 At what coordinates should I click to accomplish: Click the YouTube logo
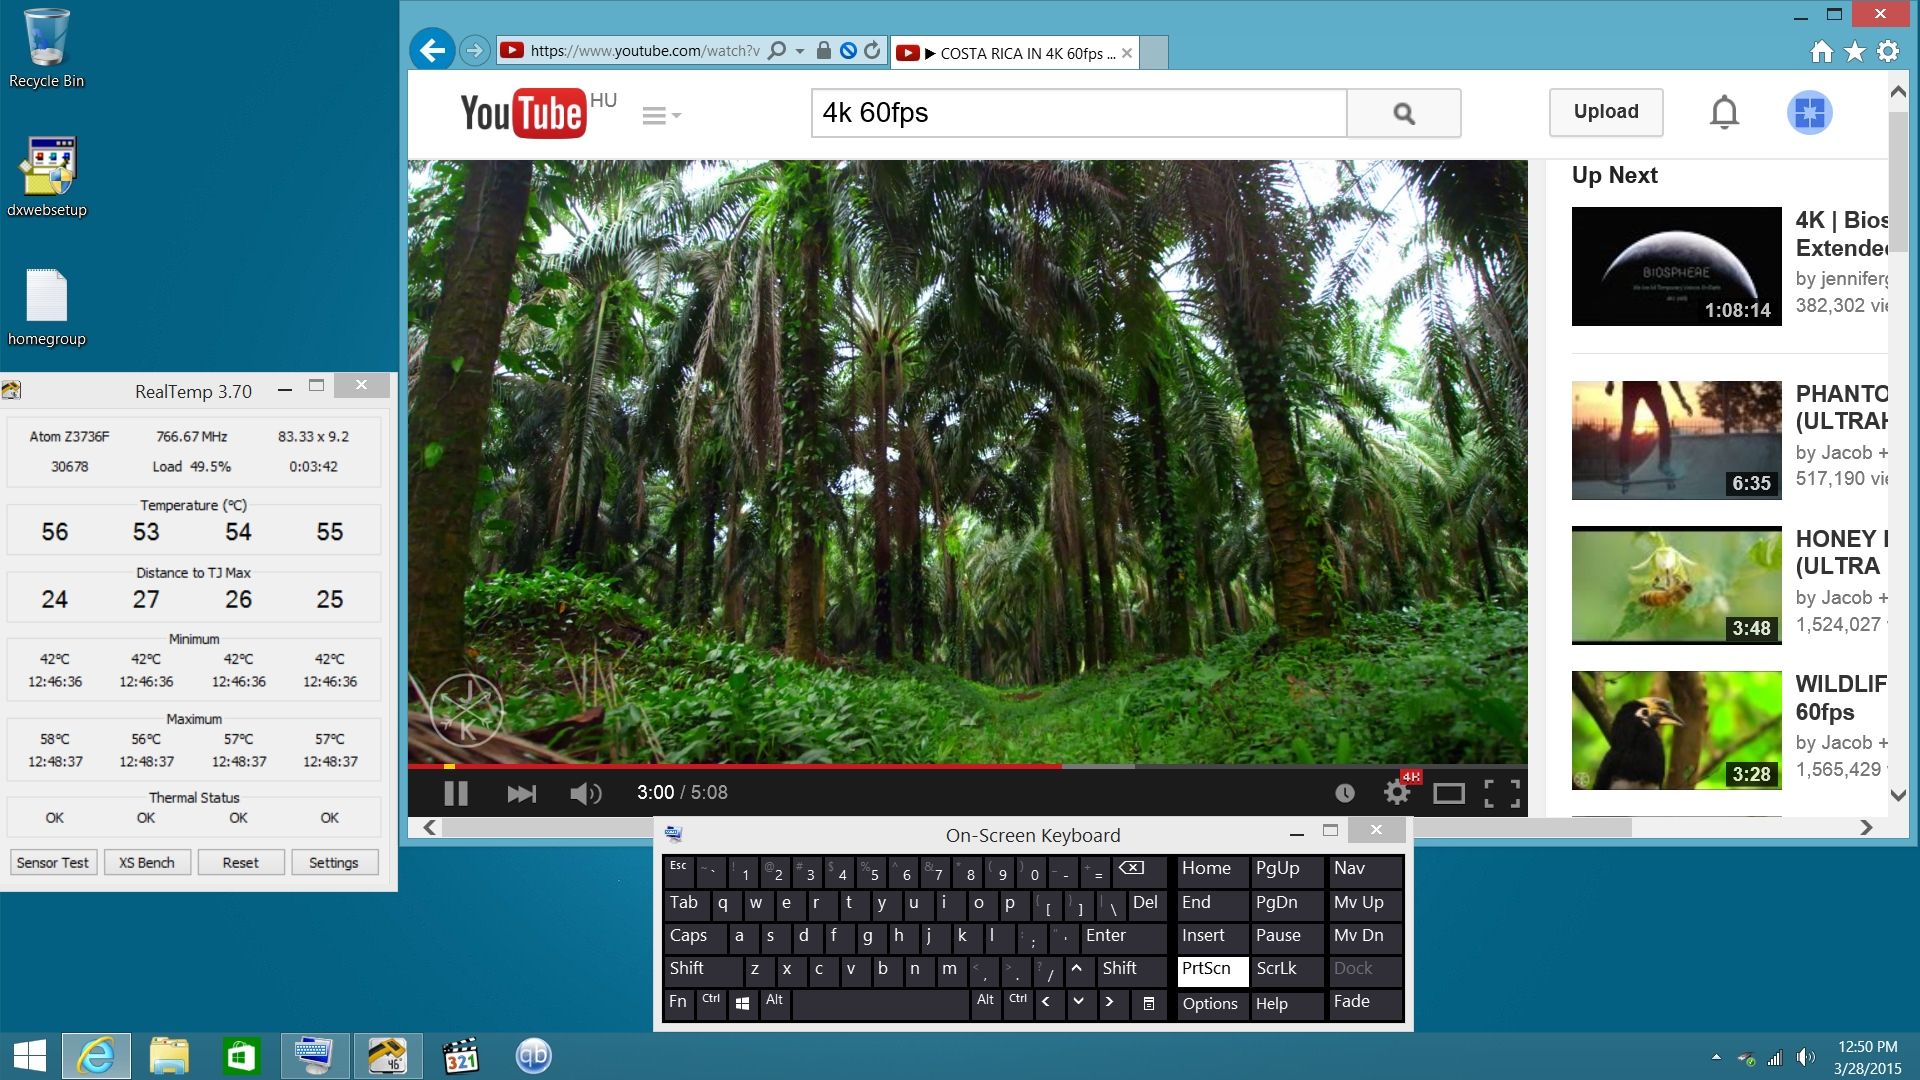[x=523, y=113]
